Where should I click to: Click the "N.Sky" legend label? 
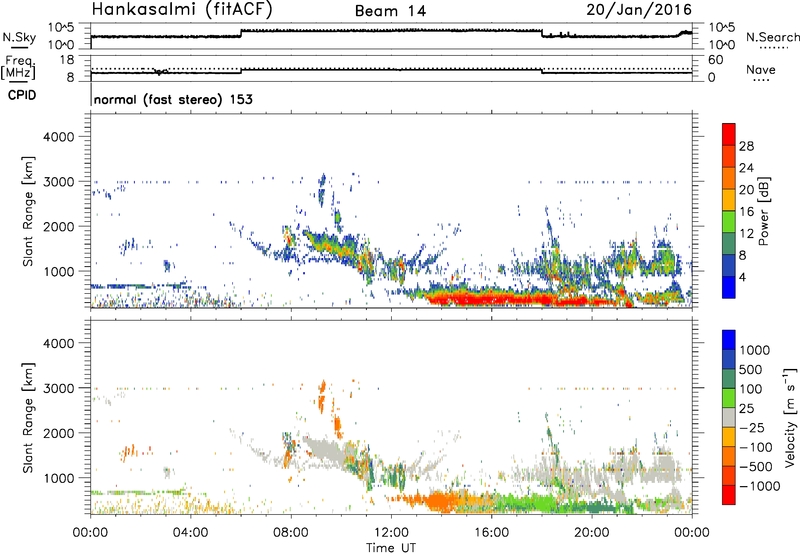tap(19, 37)
